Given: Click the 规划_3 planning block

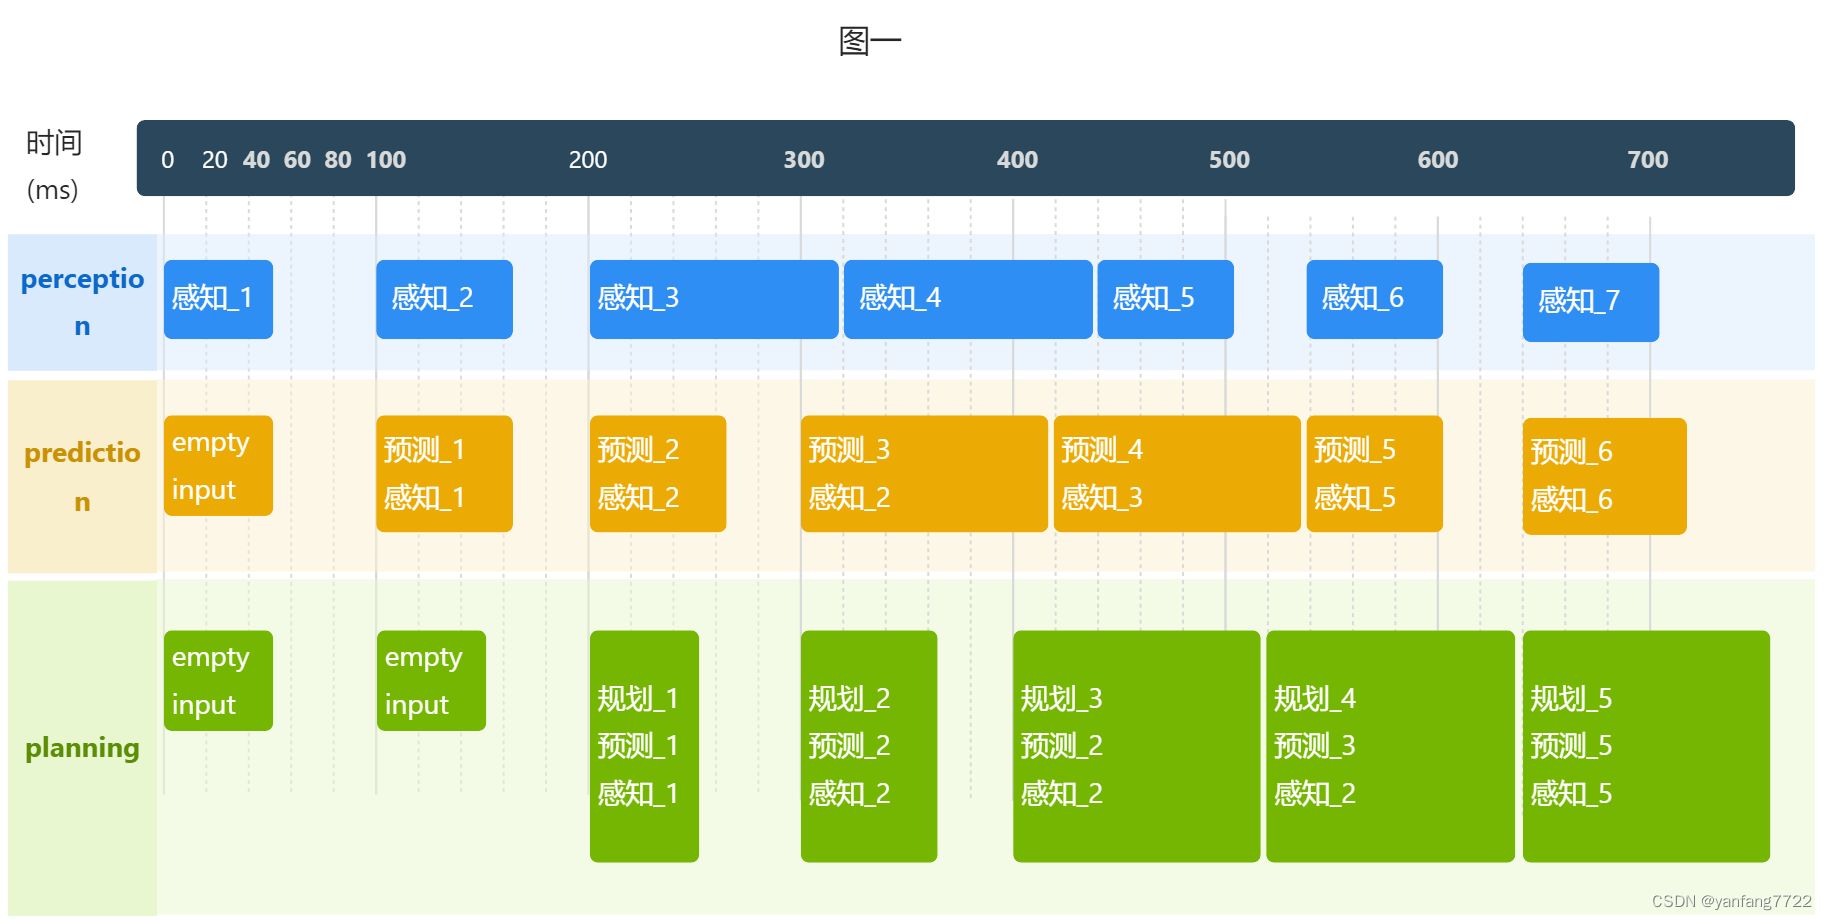Looking at the screenshot, I should pyautogui.click(x=1136, y=746).
